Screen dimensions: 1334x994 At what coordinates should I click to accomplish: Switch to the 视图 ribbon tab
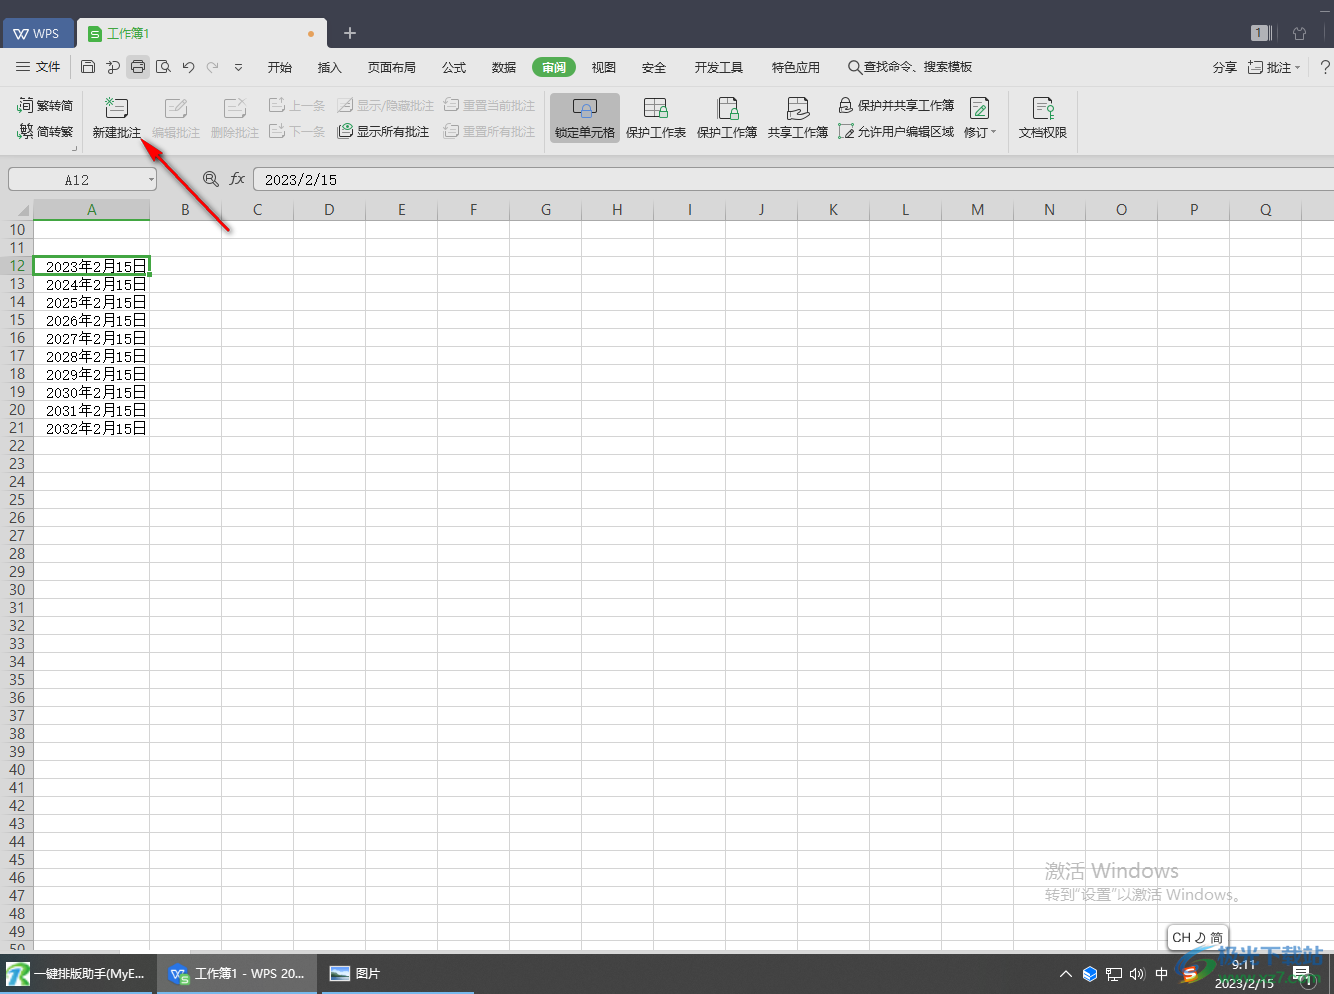(604, 67)
